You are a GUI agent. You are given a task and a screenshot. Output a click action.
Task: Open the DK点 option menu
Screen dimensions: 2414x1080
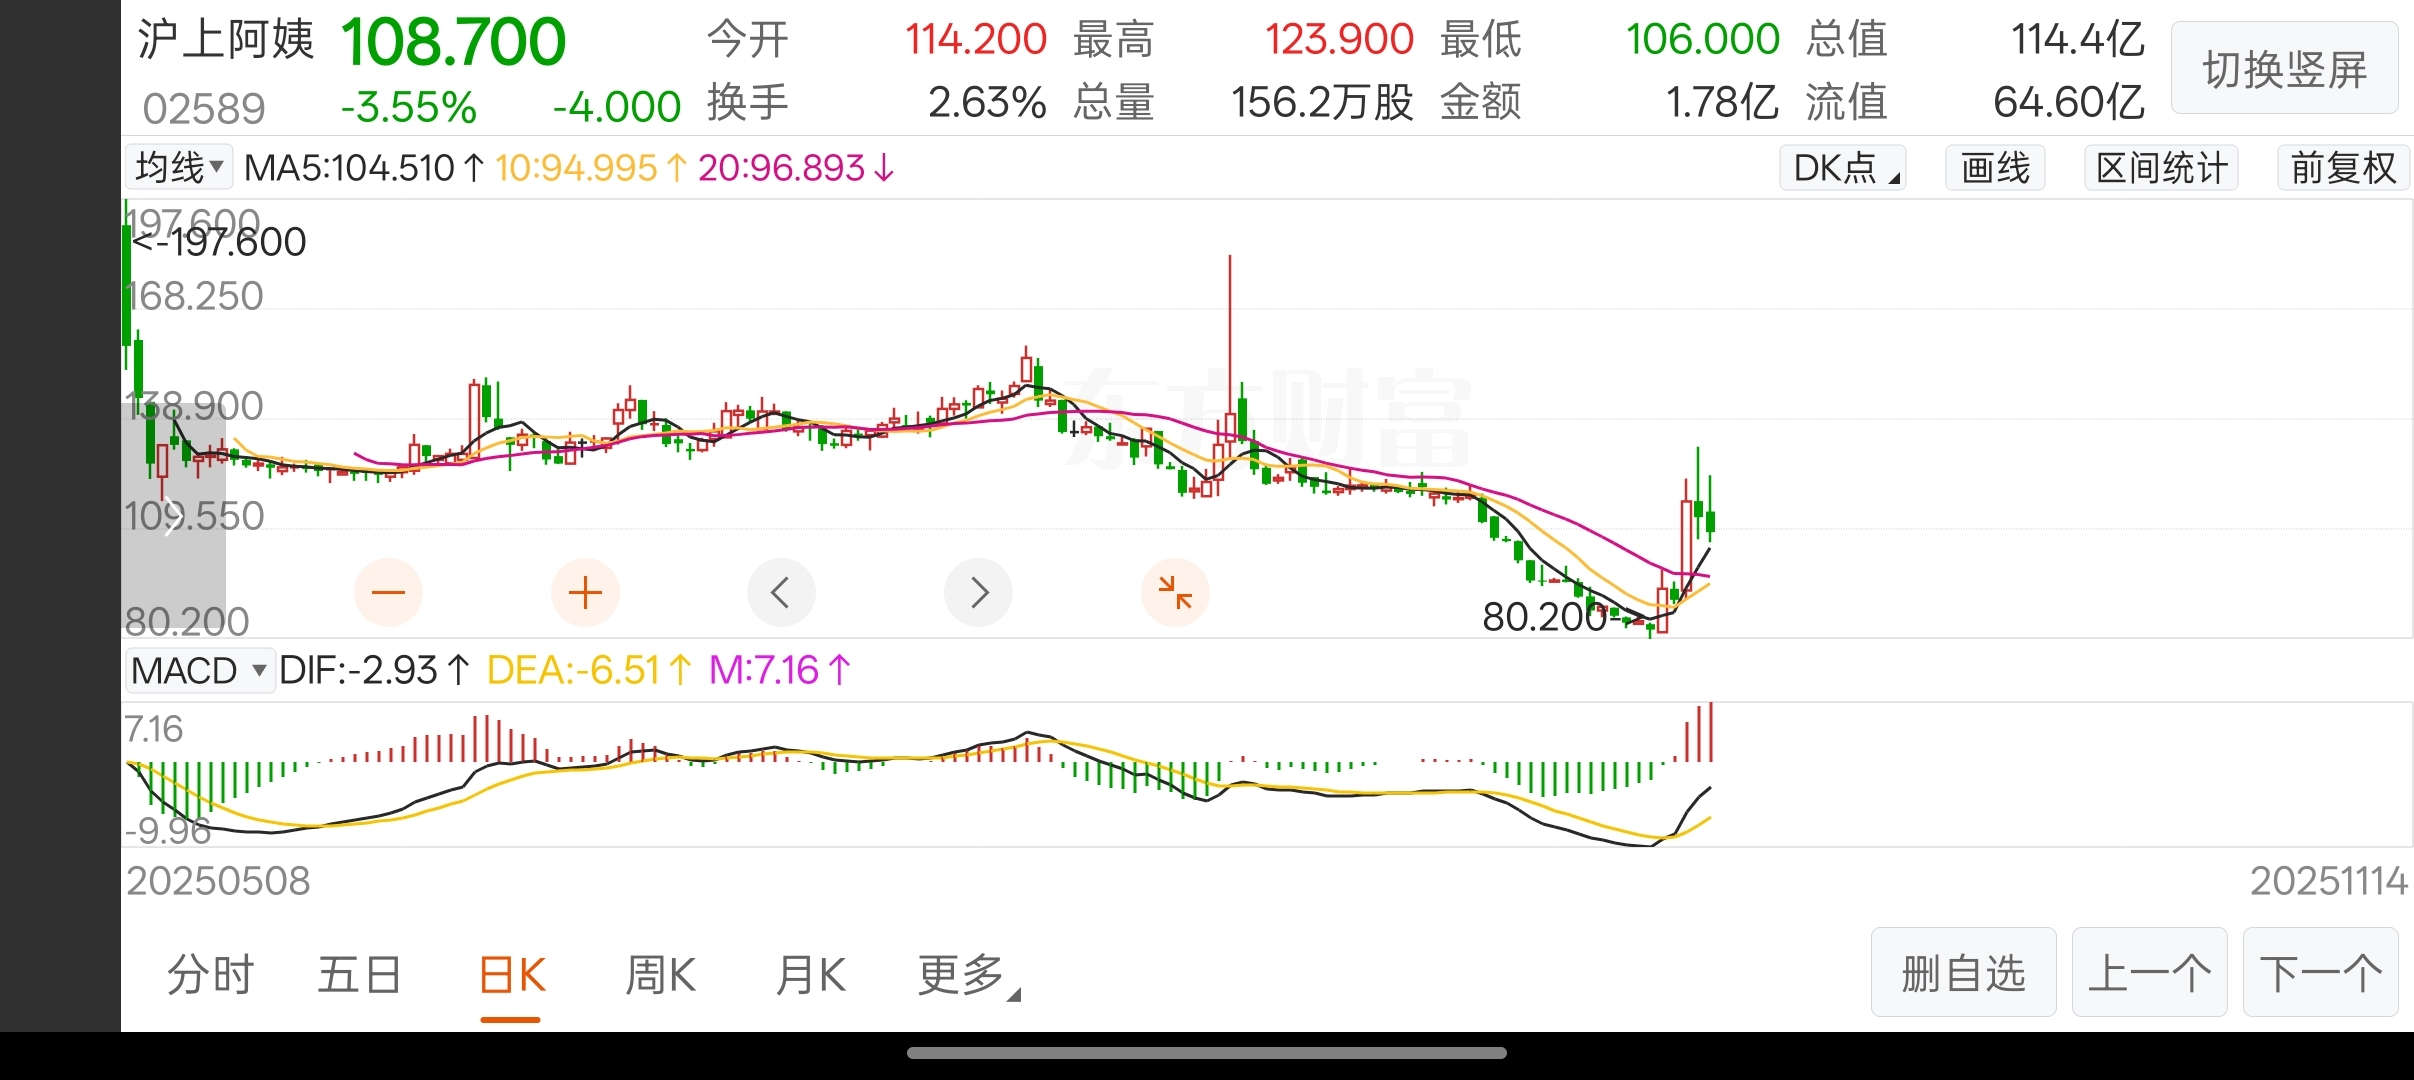1843,168
